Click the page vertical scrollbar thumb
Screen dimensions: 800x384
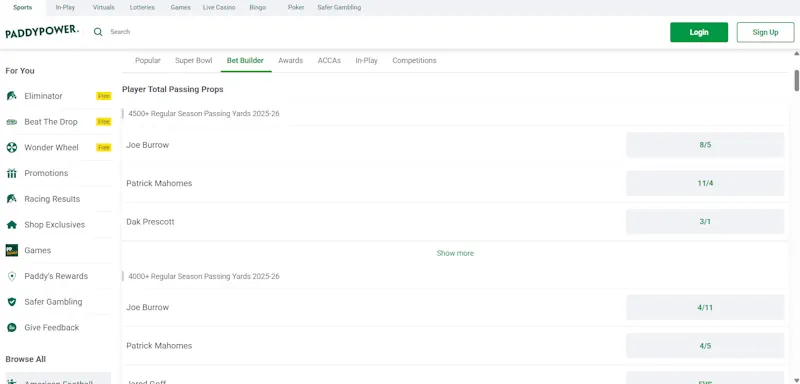pyautogui.click(x=796, y=81)
